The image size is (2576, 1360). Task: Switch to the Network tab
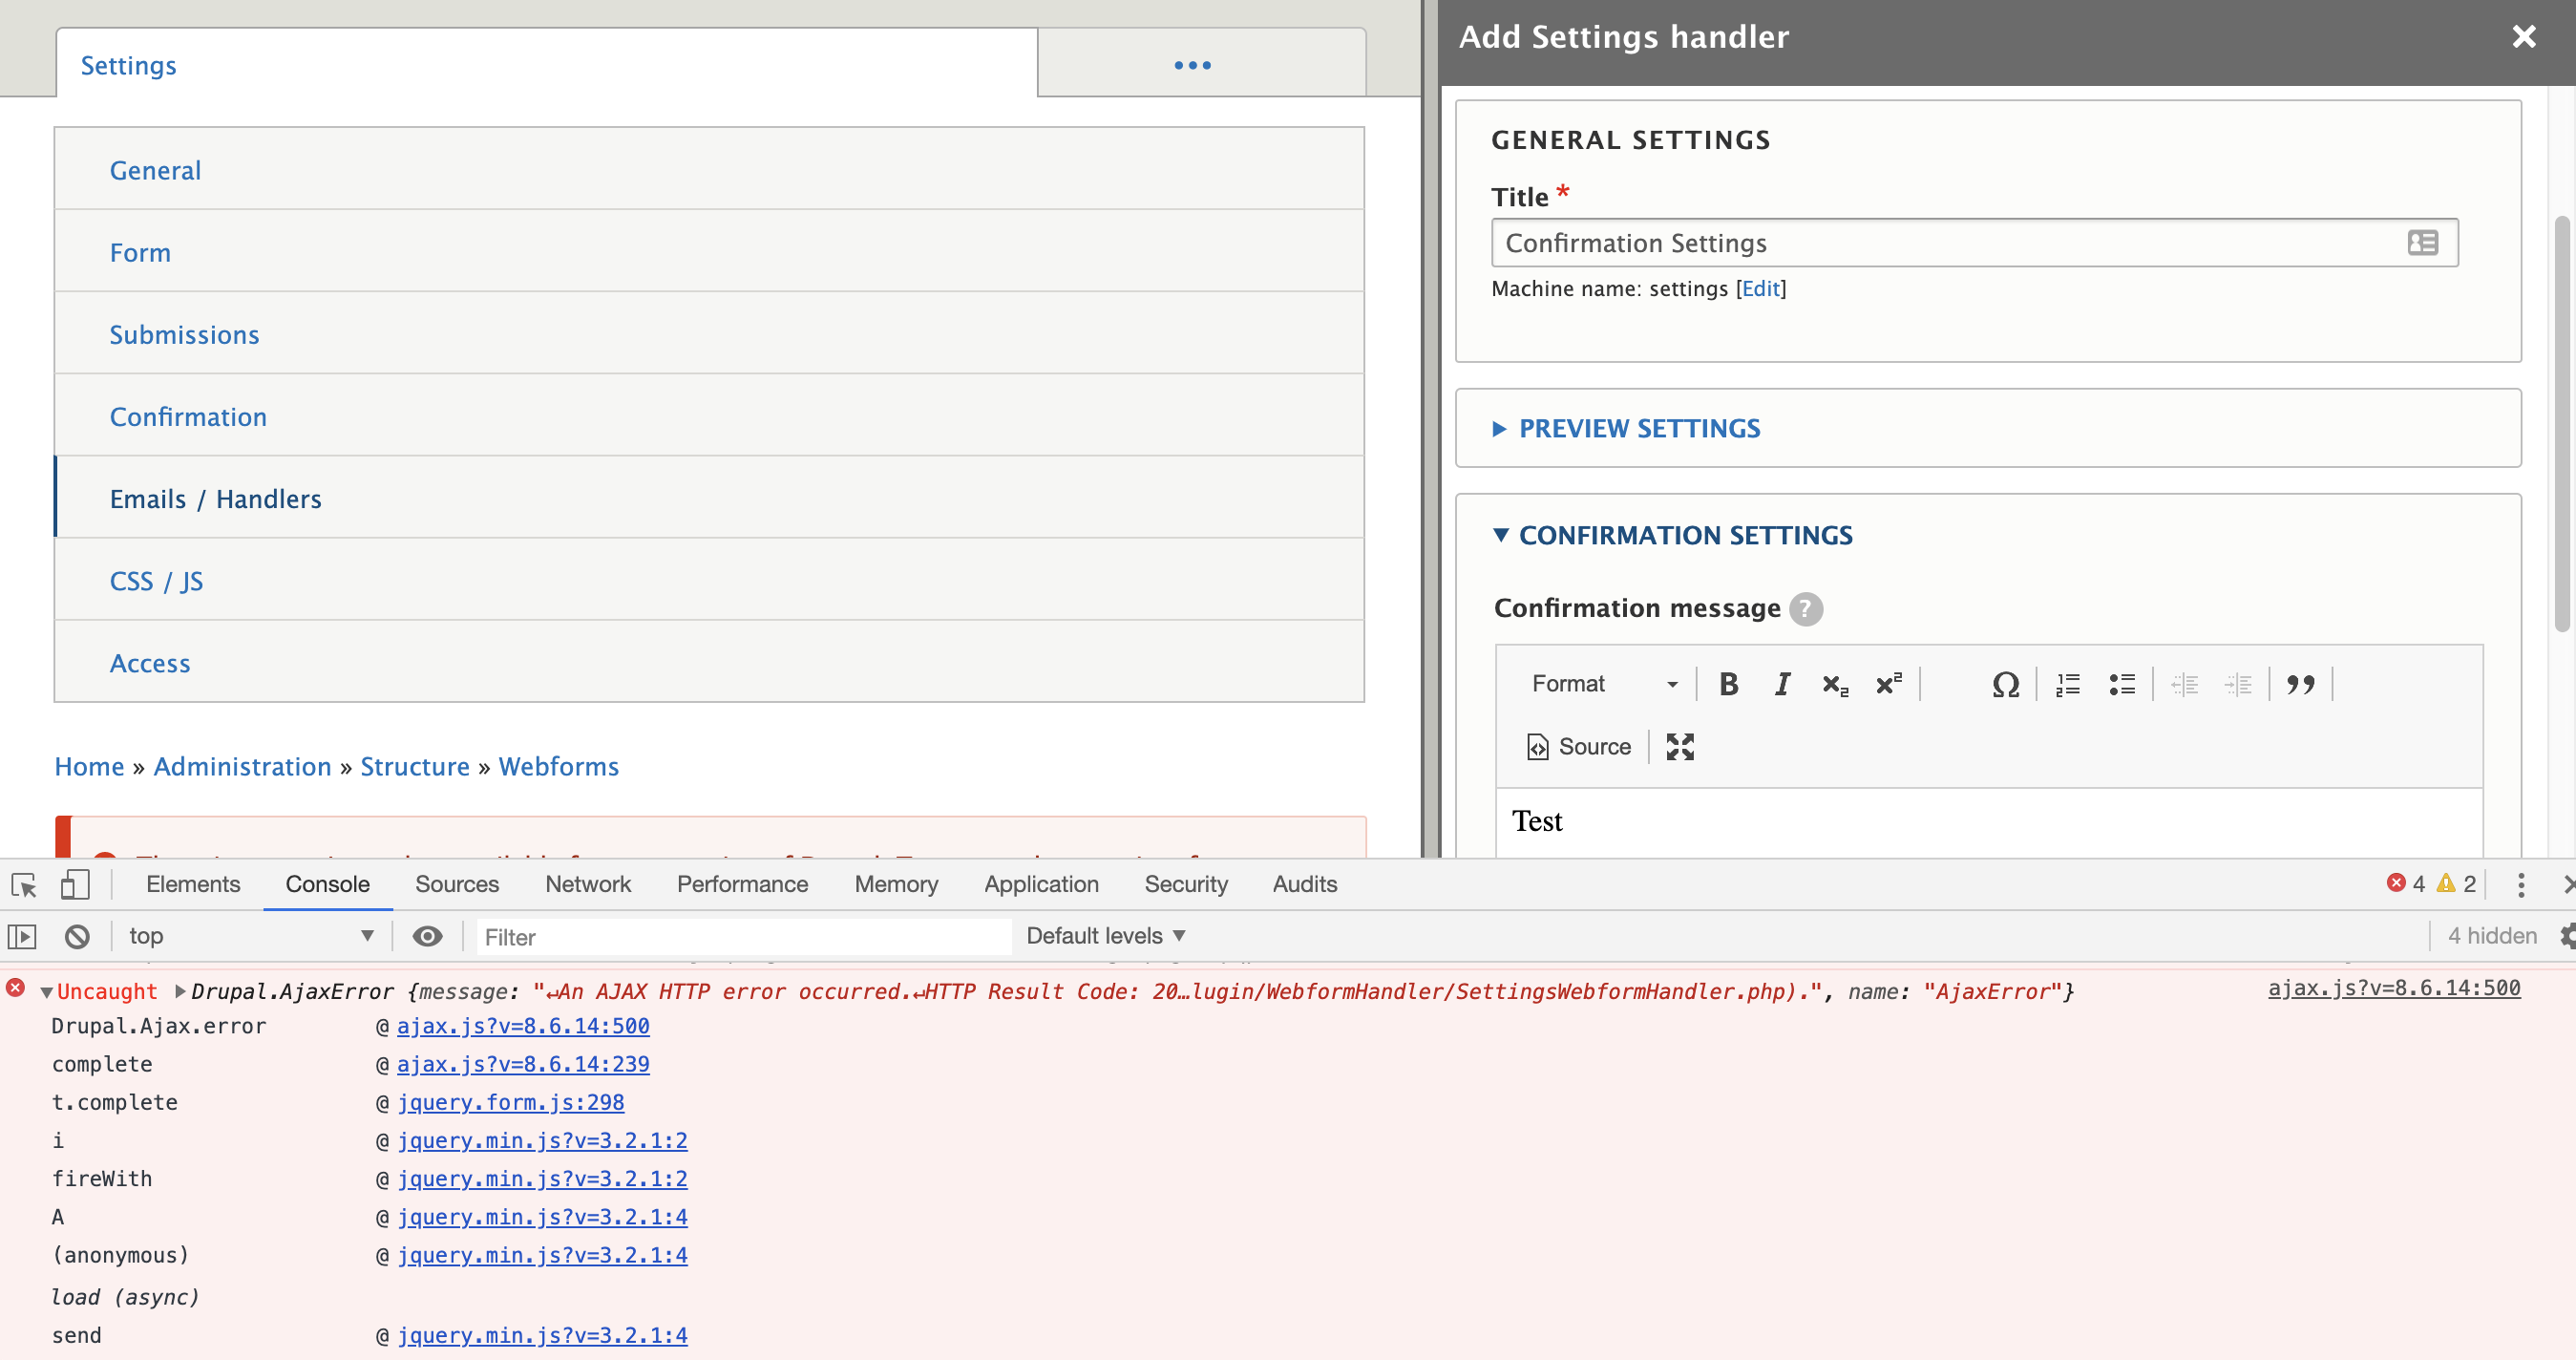click(588, 884)
